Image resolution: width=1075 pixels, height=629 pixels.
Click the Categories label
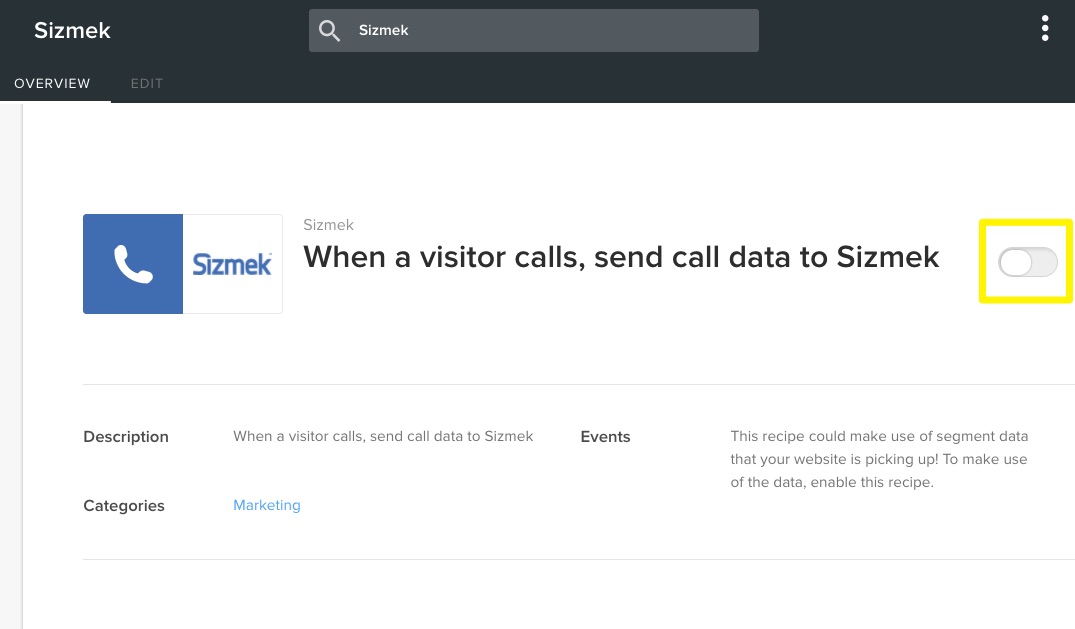point(123,505)
